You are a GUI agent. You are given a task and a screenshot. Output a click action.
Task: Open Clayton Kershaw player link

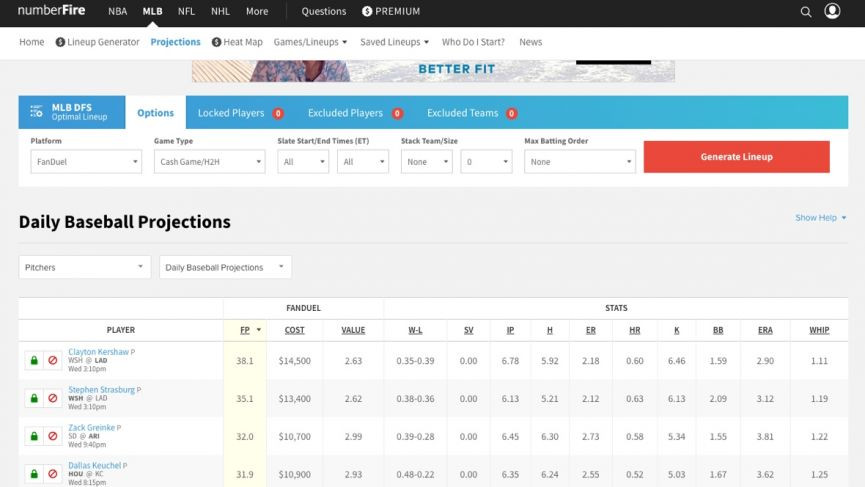tap(98, 351)
